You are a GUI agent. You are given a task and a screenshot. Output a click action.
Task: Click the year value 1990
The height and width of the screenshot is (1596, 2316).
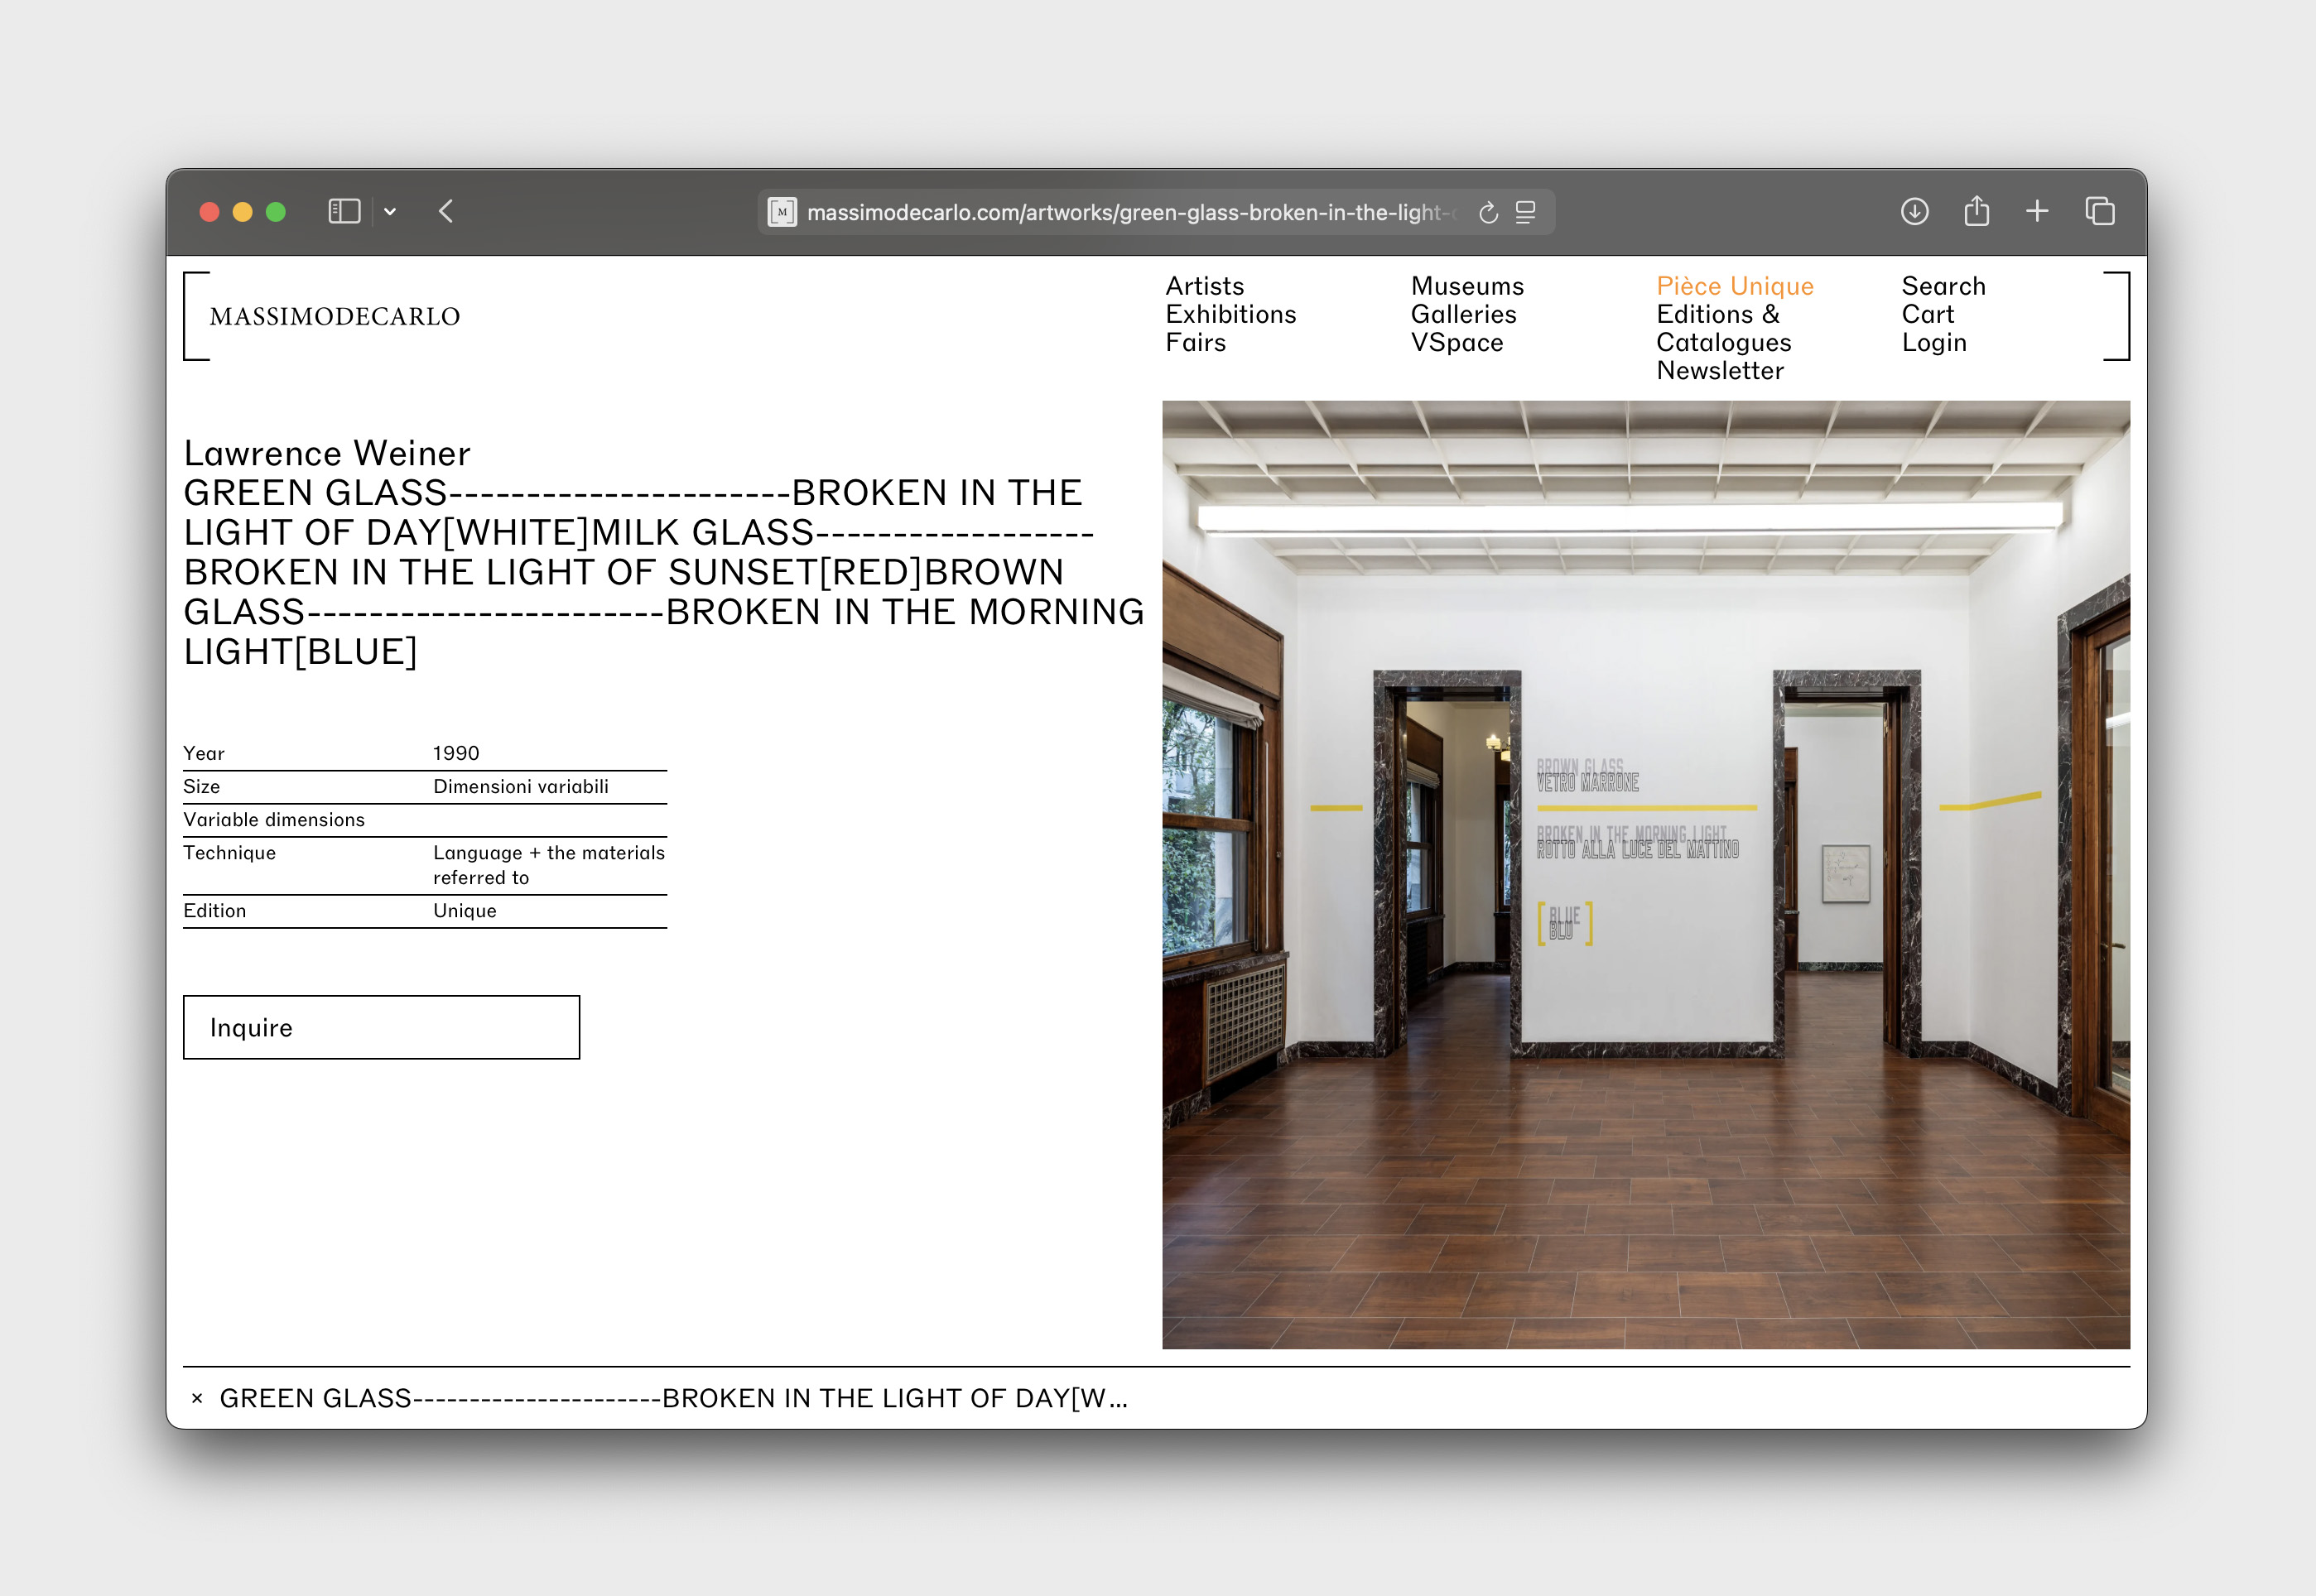(456, 753)
